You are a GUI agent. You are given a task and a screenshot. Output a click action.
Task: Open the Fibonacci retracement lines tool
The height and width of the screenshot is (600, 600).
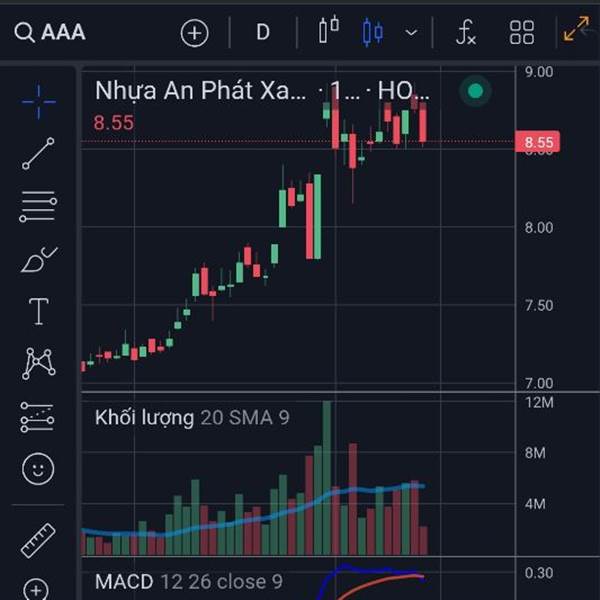(x=38, y=207)
